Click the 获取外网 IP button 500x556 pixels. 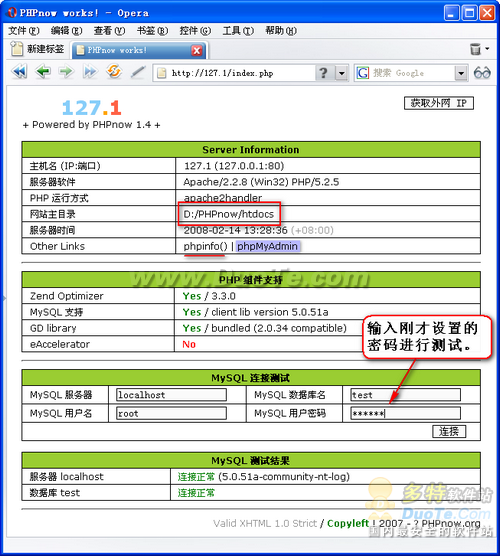click(x=439, y=103)
